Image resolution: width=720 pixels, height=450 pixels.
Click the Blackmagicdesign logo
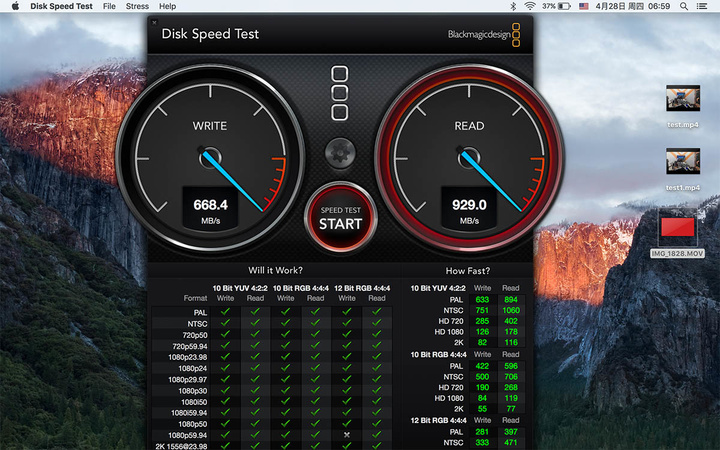484,34
